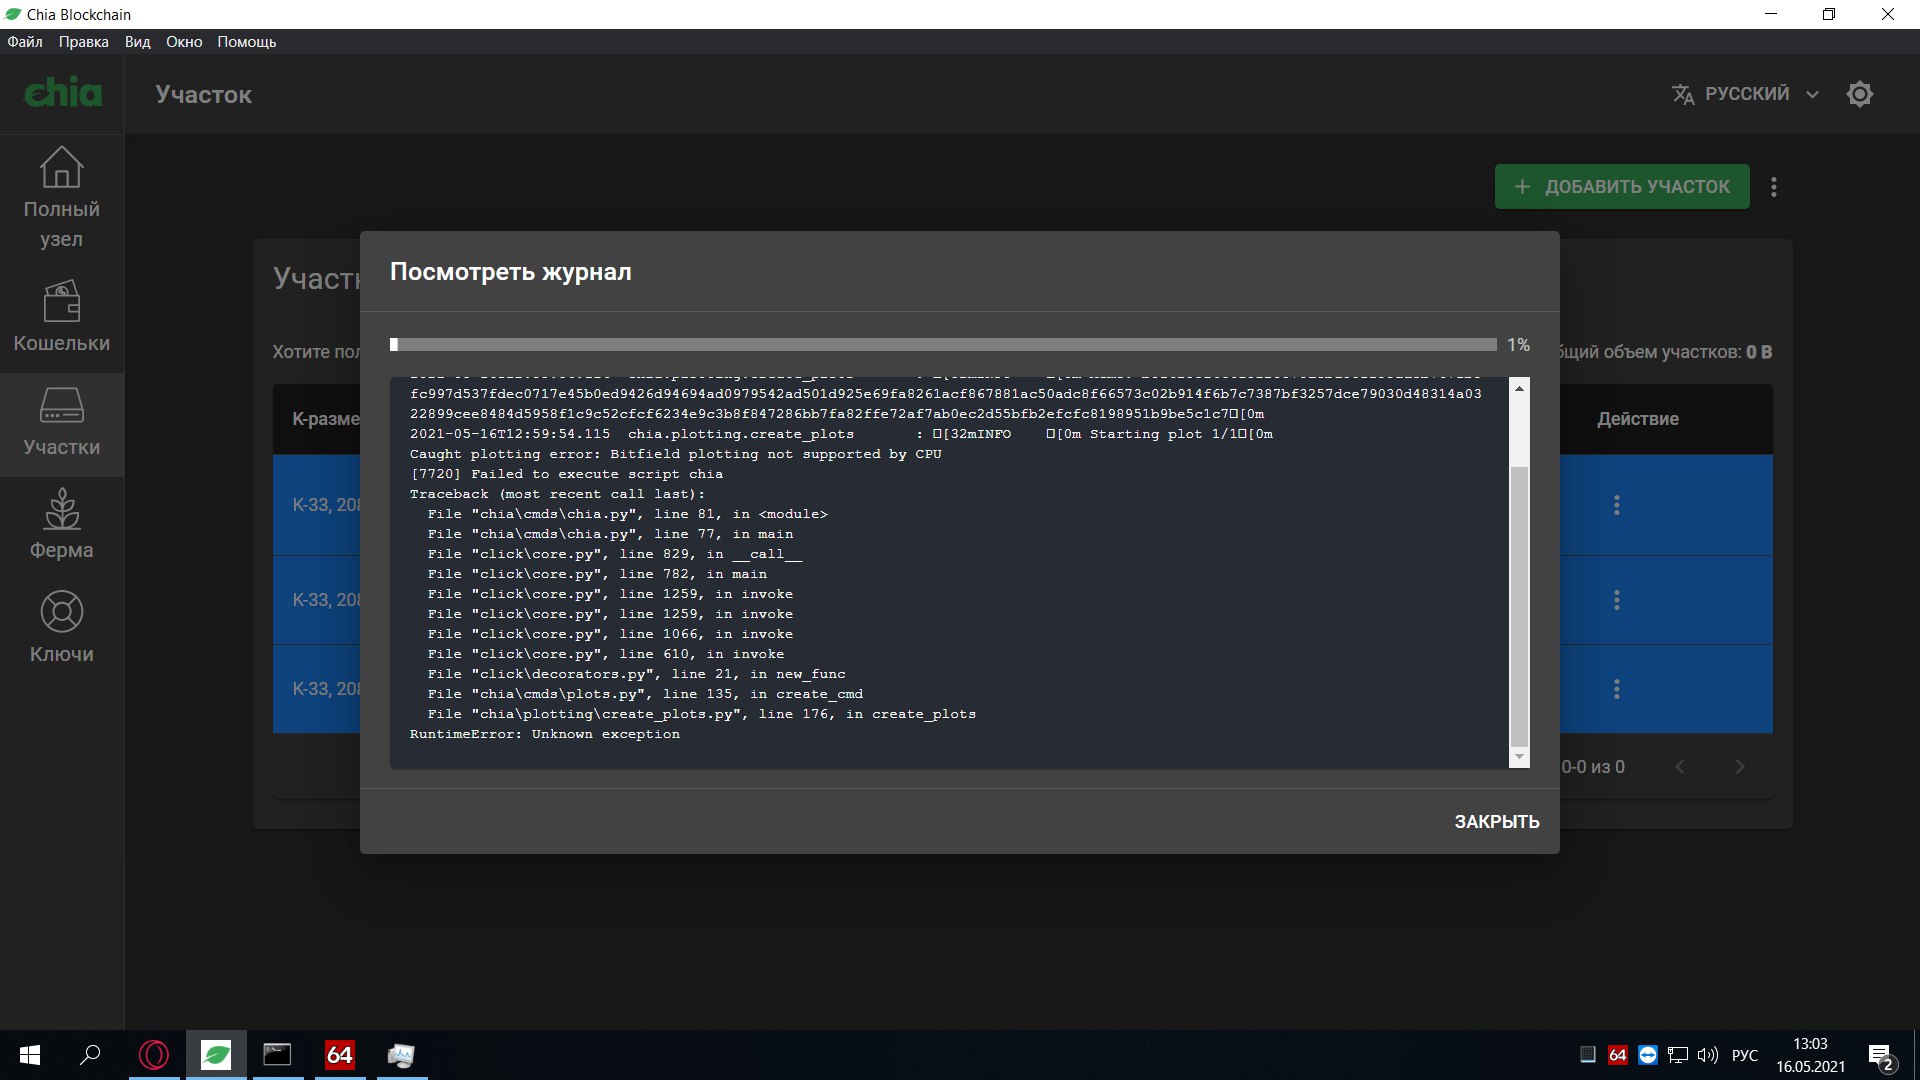
Task: Click 'Bitfield plotting not supported by CPU' line
Action: (x=675, y=454)
